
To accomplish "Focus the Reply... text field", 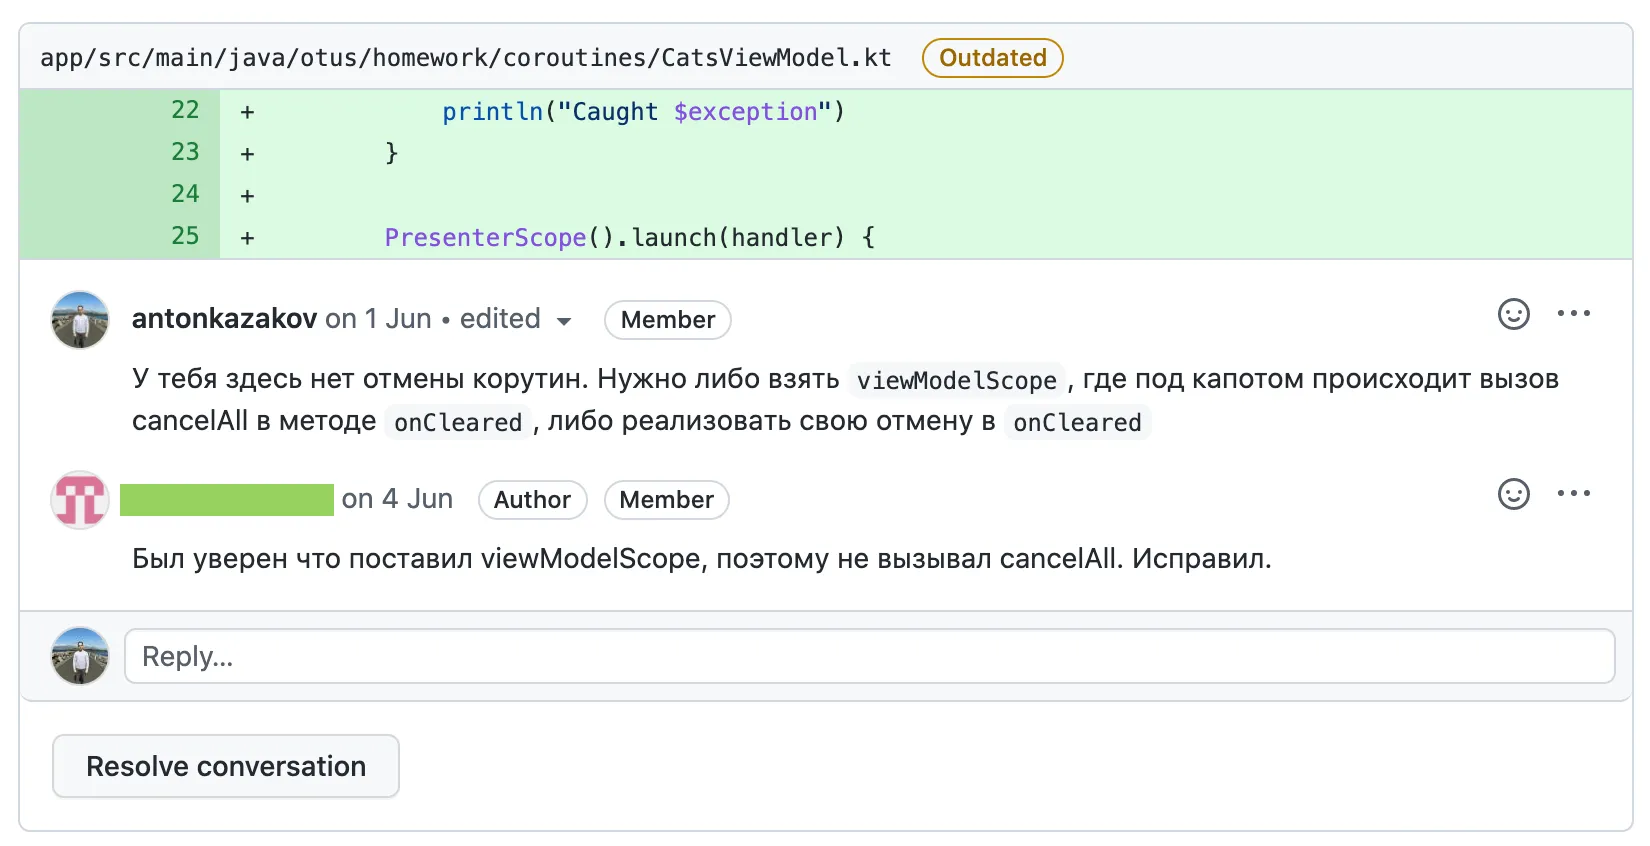I will 870,656.
